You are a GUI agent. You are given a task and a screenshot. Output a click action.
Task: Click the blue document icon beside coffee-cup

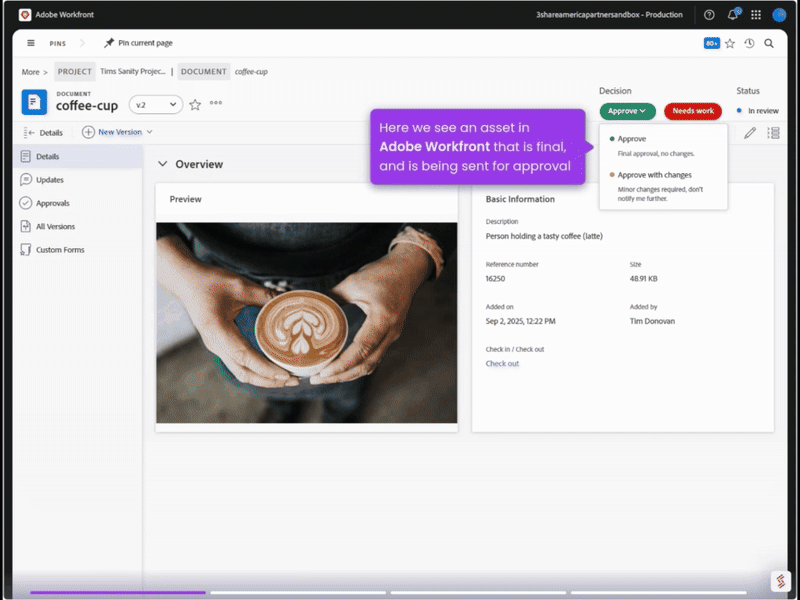tap(34, 102)
